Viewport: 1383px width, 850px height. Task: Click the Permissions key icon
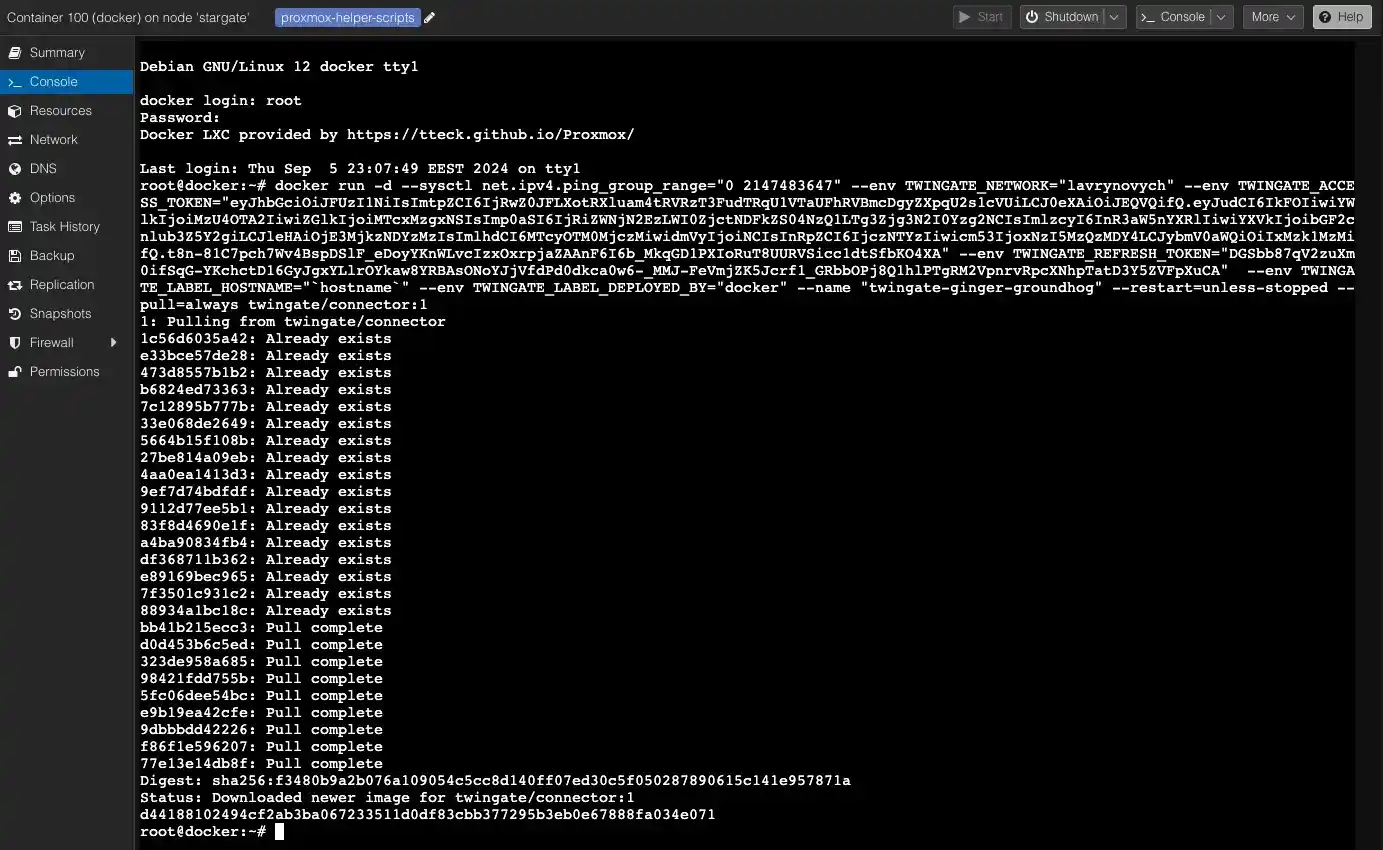(15, 371)
